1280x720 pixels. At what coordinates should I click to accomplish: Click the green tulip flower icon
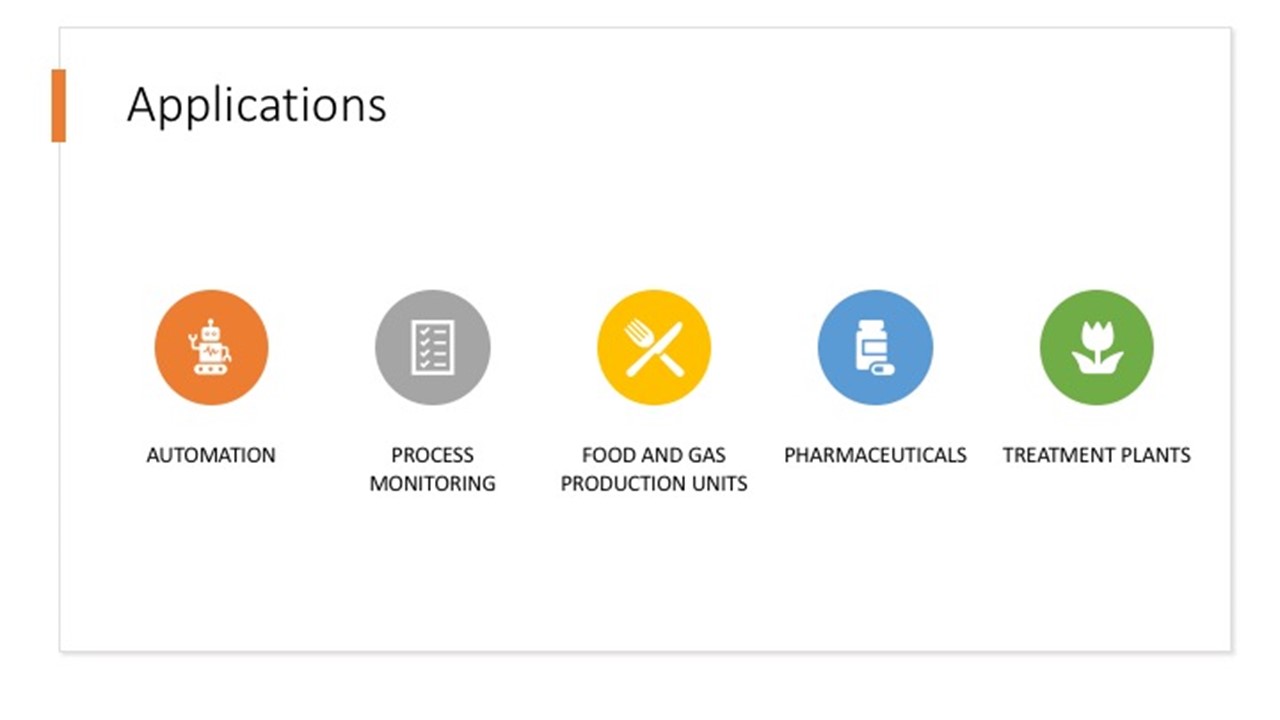tap(1096, 347)
